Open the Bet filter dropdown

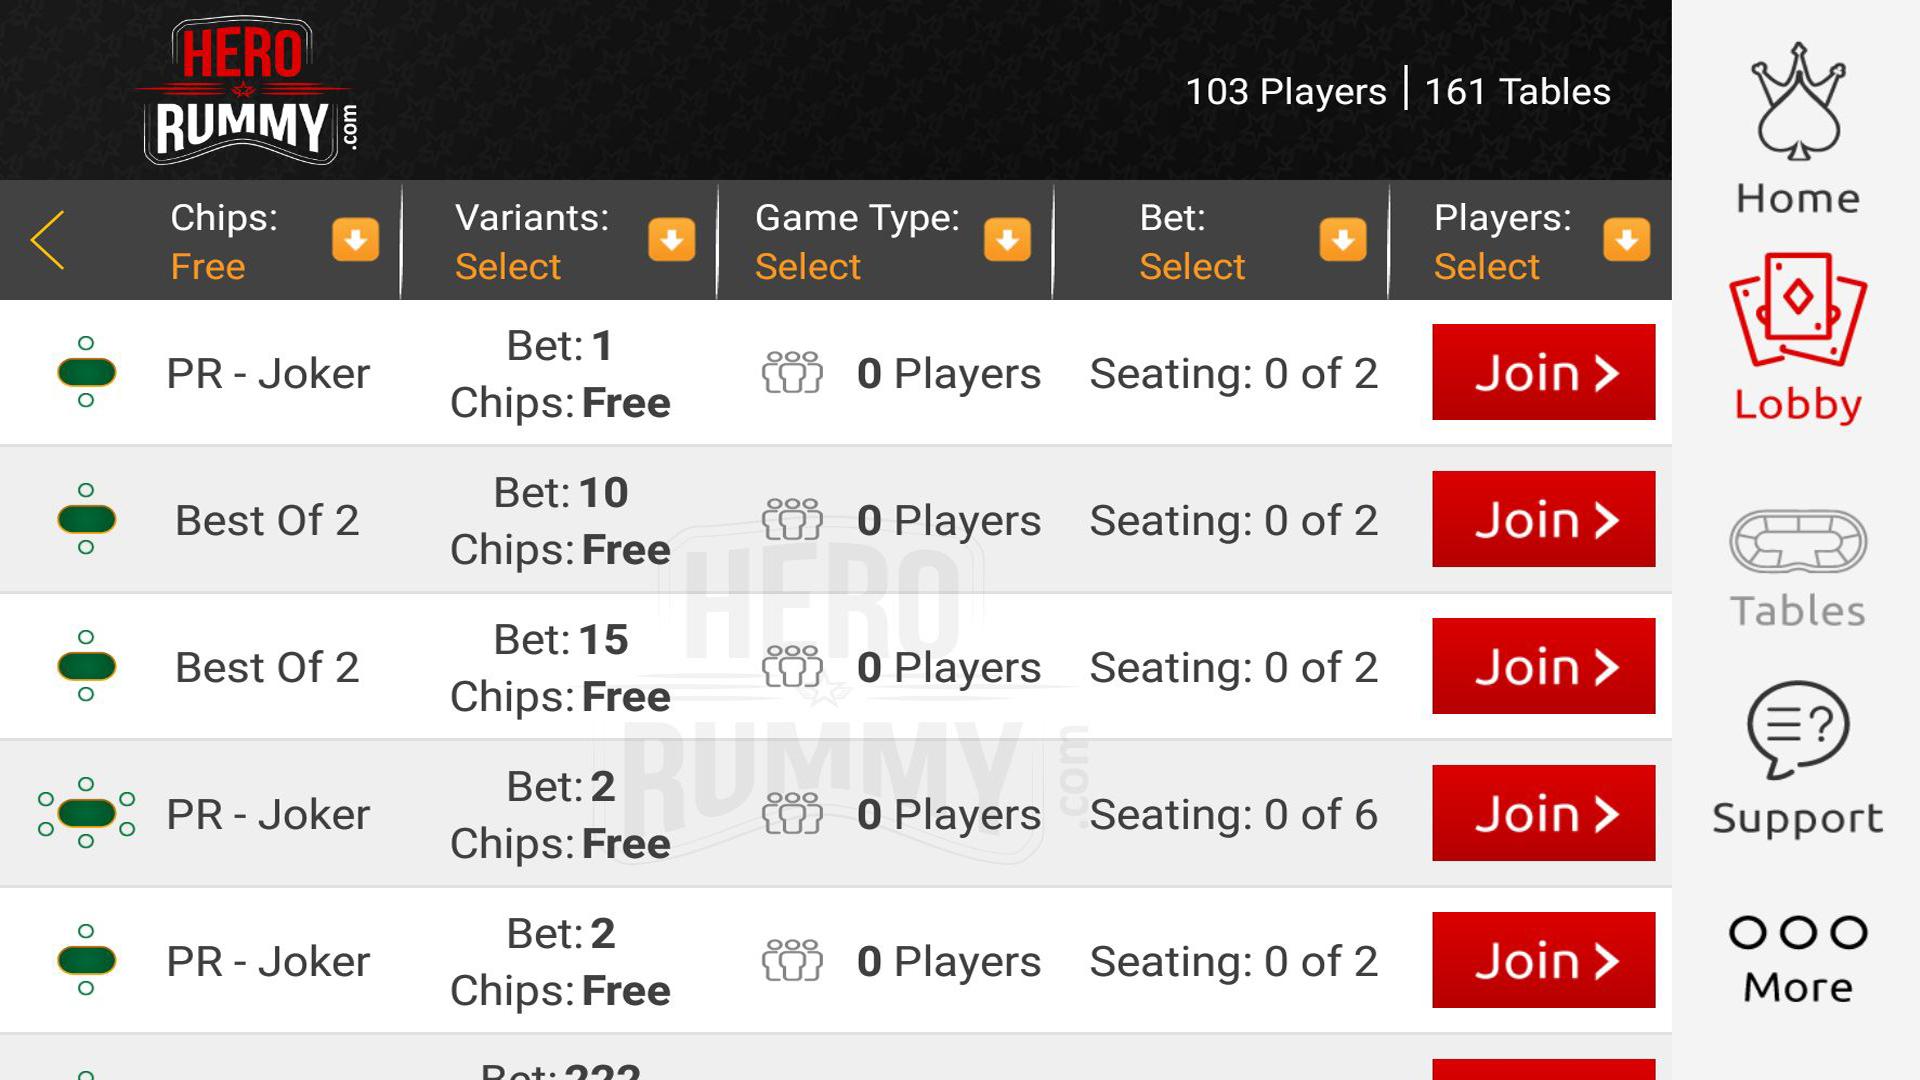(1342, 240)
